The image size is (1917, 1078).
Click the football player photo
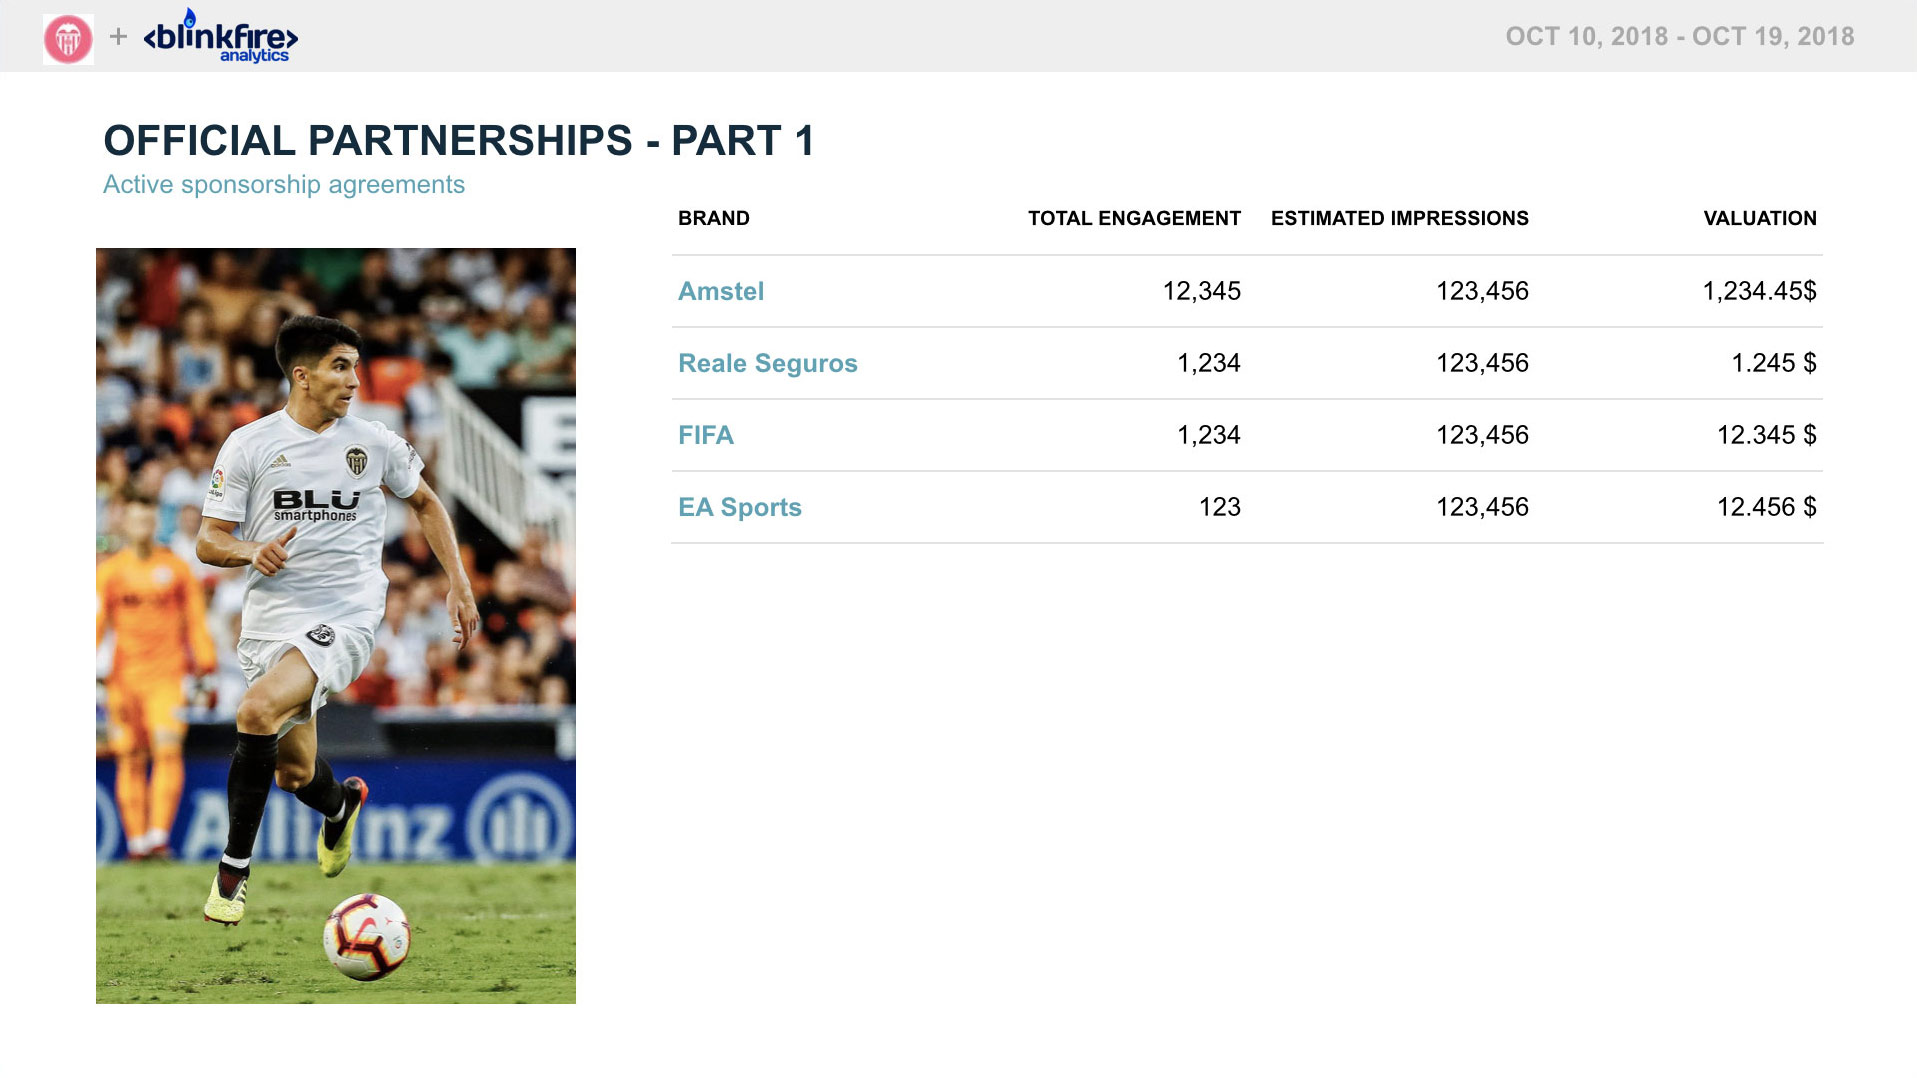pyautogui.click(x=336, y=625)
